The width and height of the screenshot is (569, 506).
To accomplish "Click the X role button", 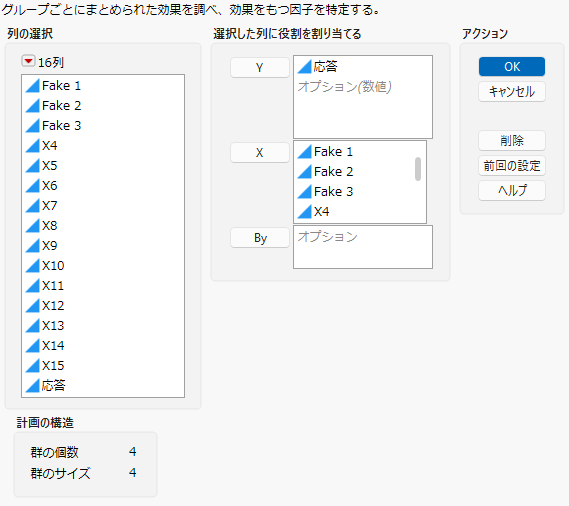I will 260,152.
